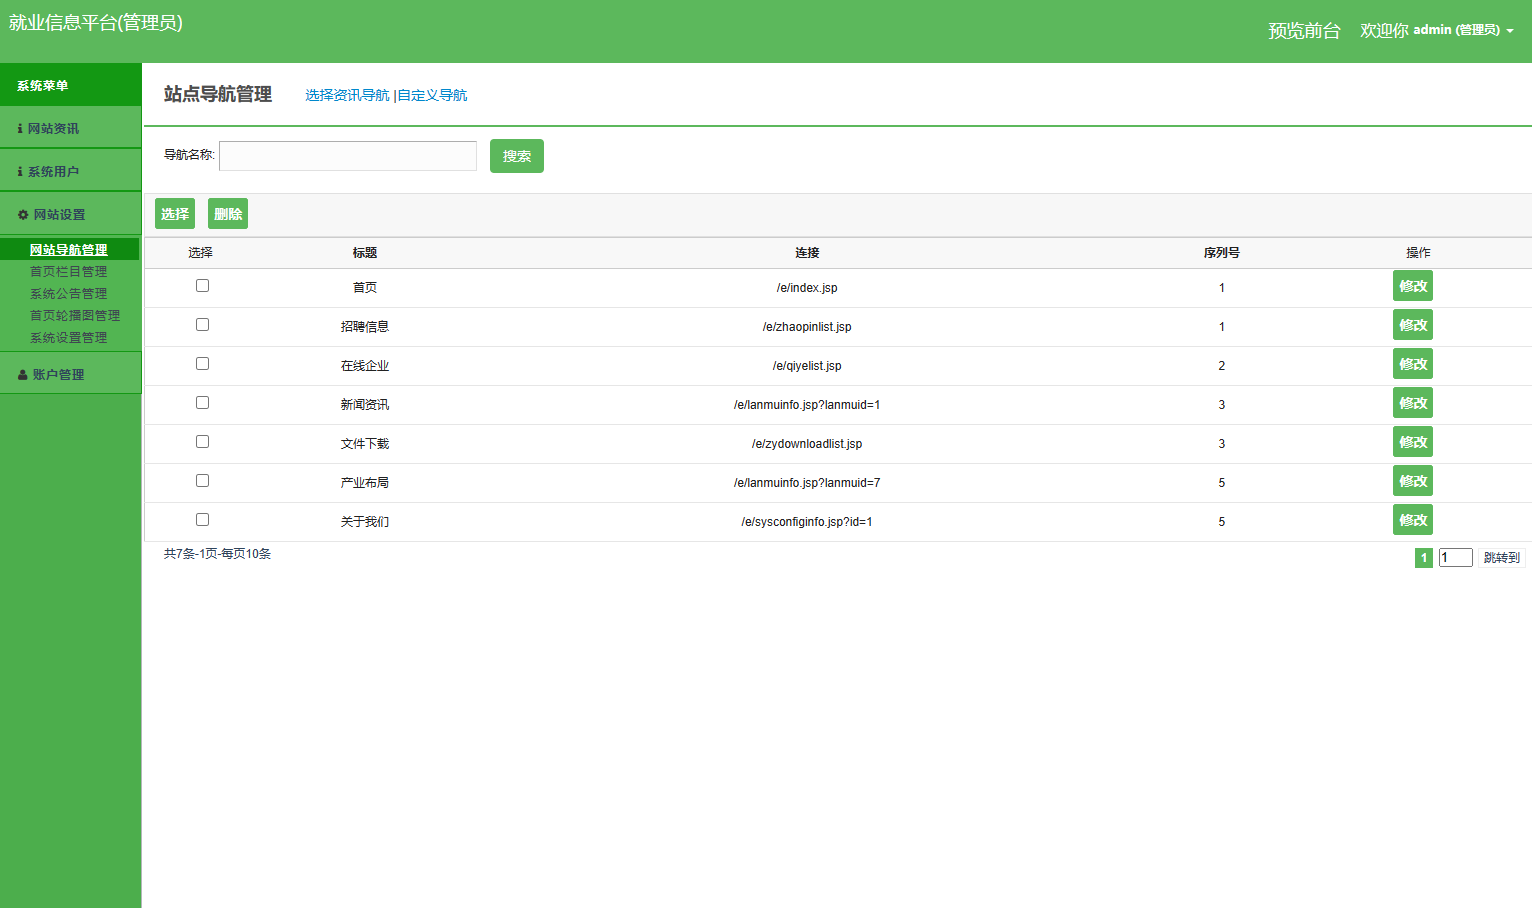Image resolution: width=1532 pixels, height=908 pixels.
Task: Click the 选择资讯导航 link
Action: [x=347, y=95]
